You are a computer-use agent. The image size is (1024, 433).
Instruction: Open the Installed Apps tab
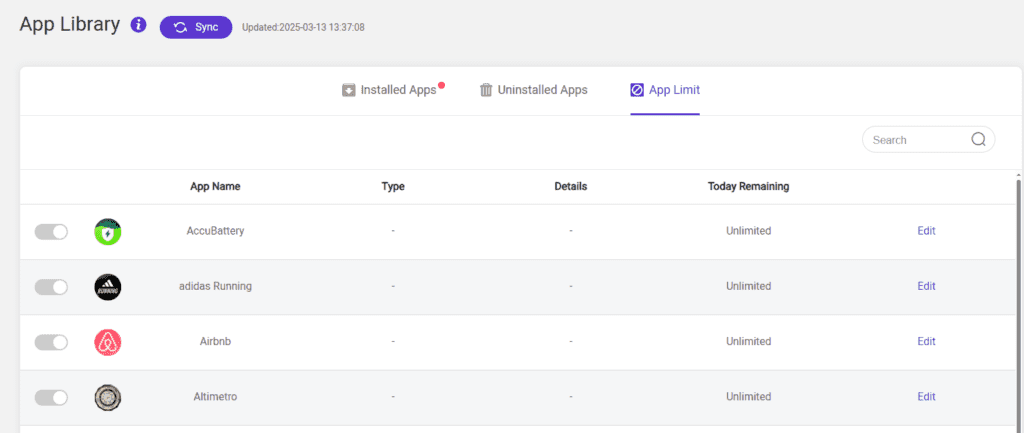391,90
